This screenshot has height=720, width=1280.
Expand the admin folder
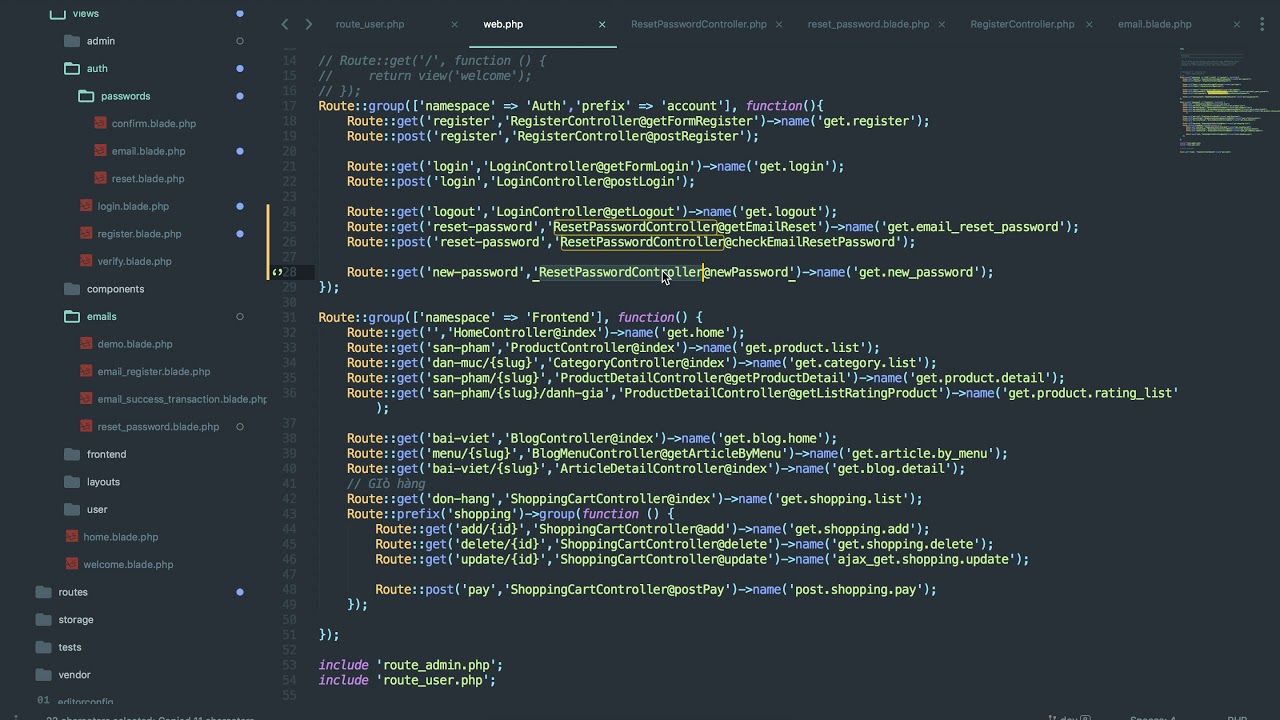point(71,41)
